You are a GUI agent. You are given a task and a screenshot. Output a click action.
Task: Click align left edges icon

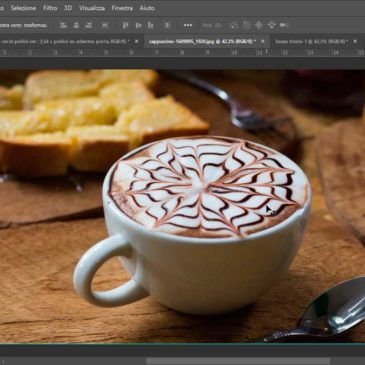(63, 25)
